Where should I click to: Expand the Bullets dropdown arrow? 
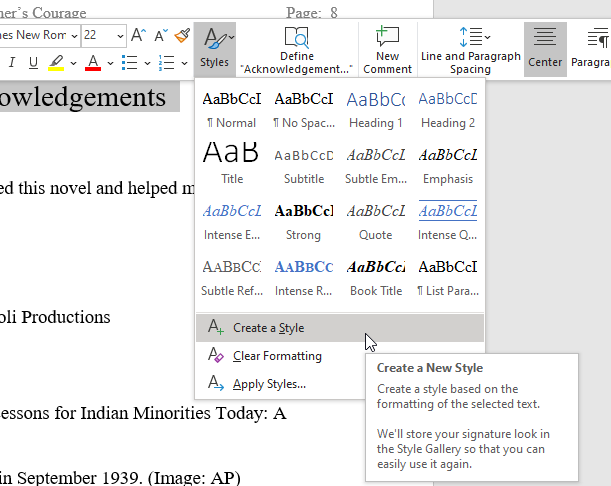point(147,63)
